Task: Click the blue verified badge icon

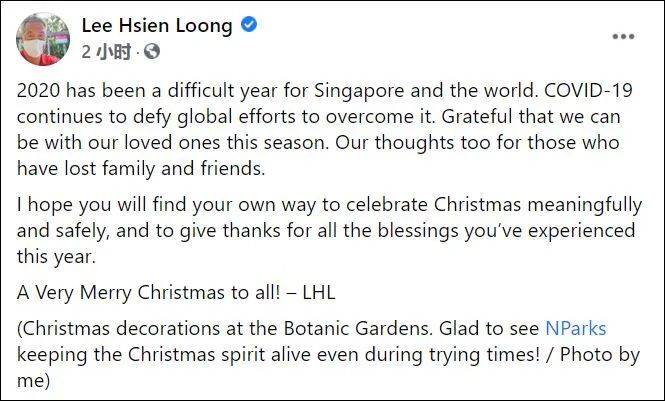Action: point(250,26)
